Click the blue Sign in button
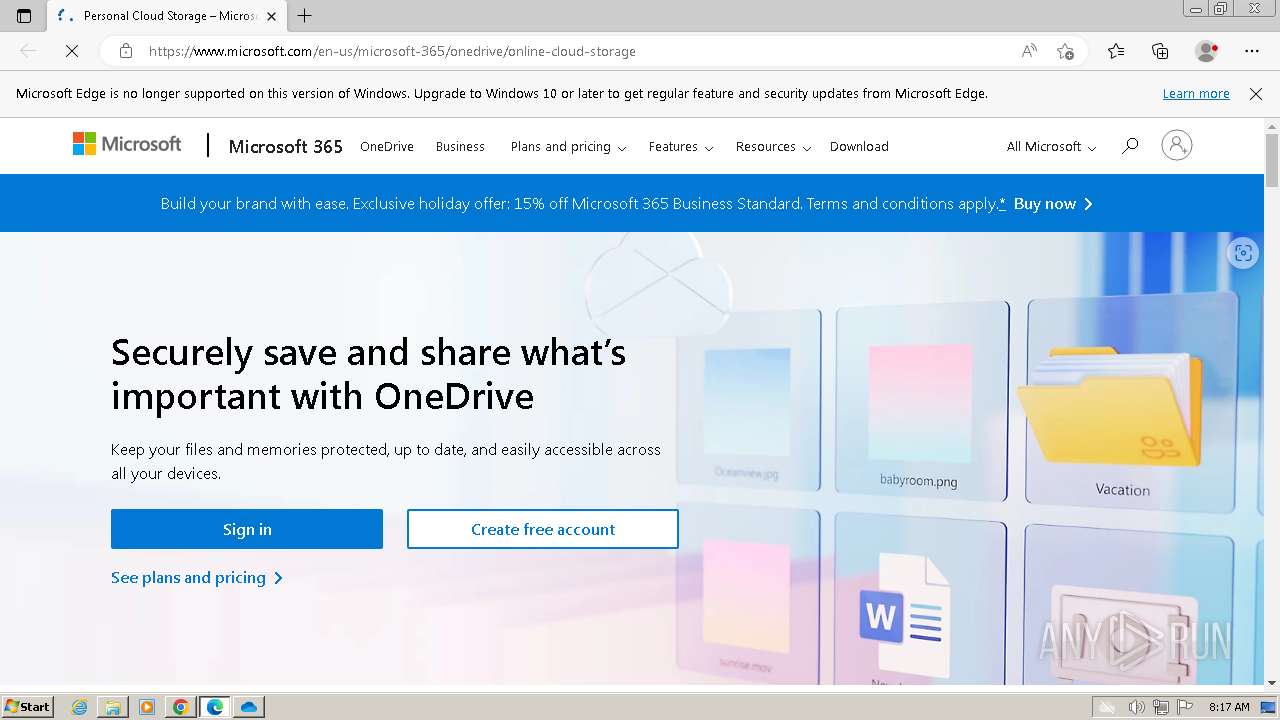Screen dimensions: 1280x720 [x=247, y=529]
